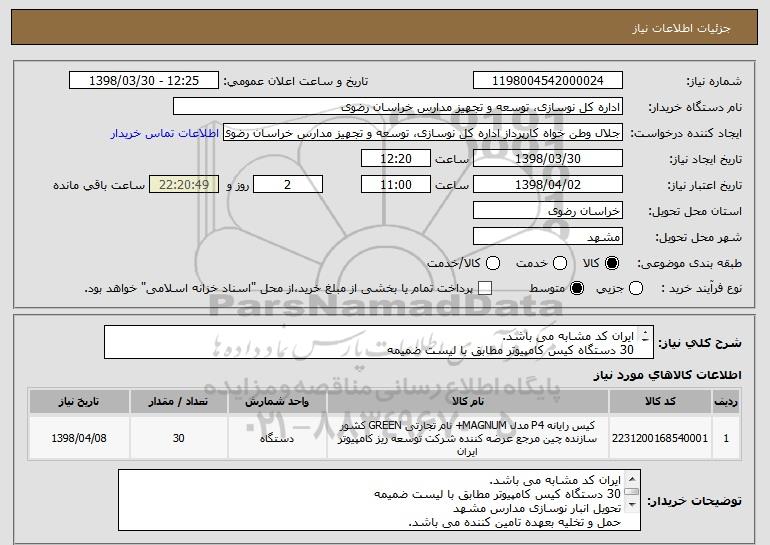770x545 pixels.
Task: Click the ردیف column header
Action: [726, 402]
